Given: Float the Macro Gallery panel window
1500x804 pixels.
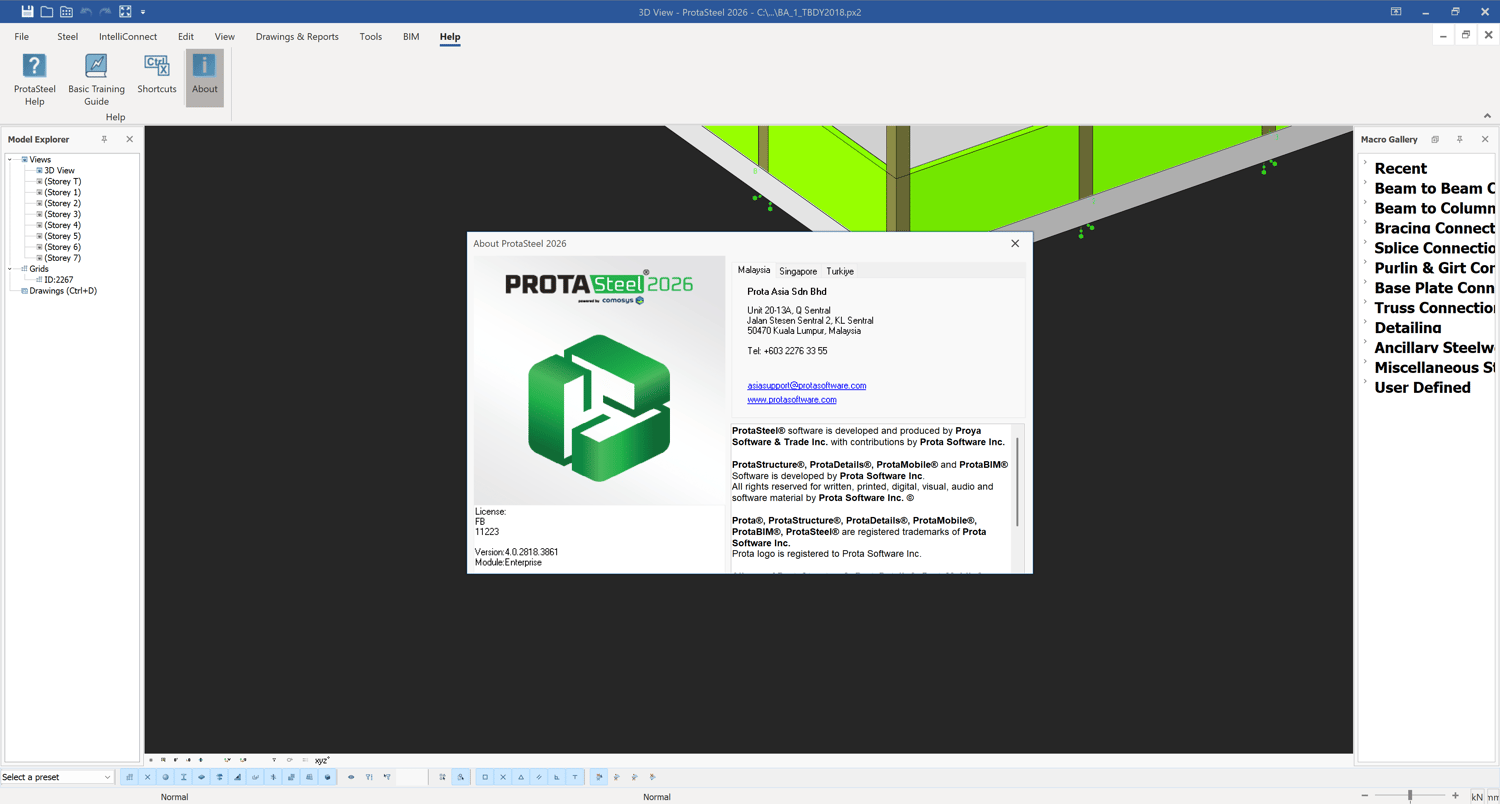Looking at the screenshot, I should [x=1435, y=140].
